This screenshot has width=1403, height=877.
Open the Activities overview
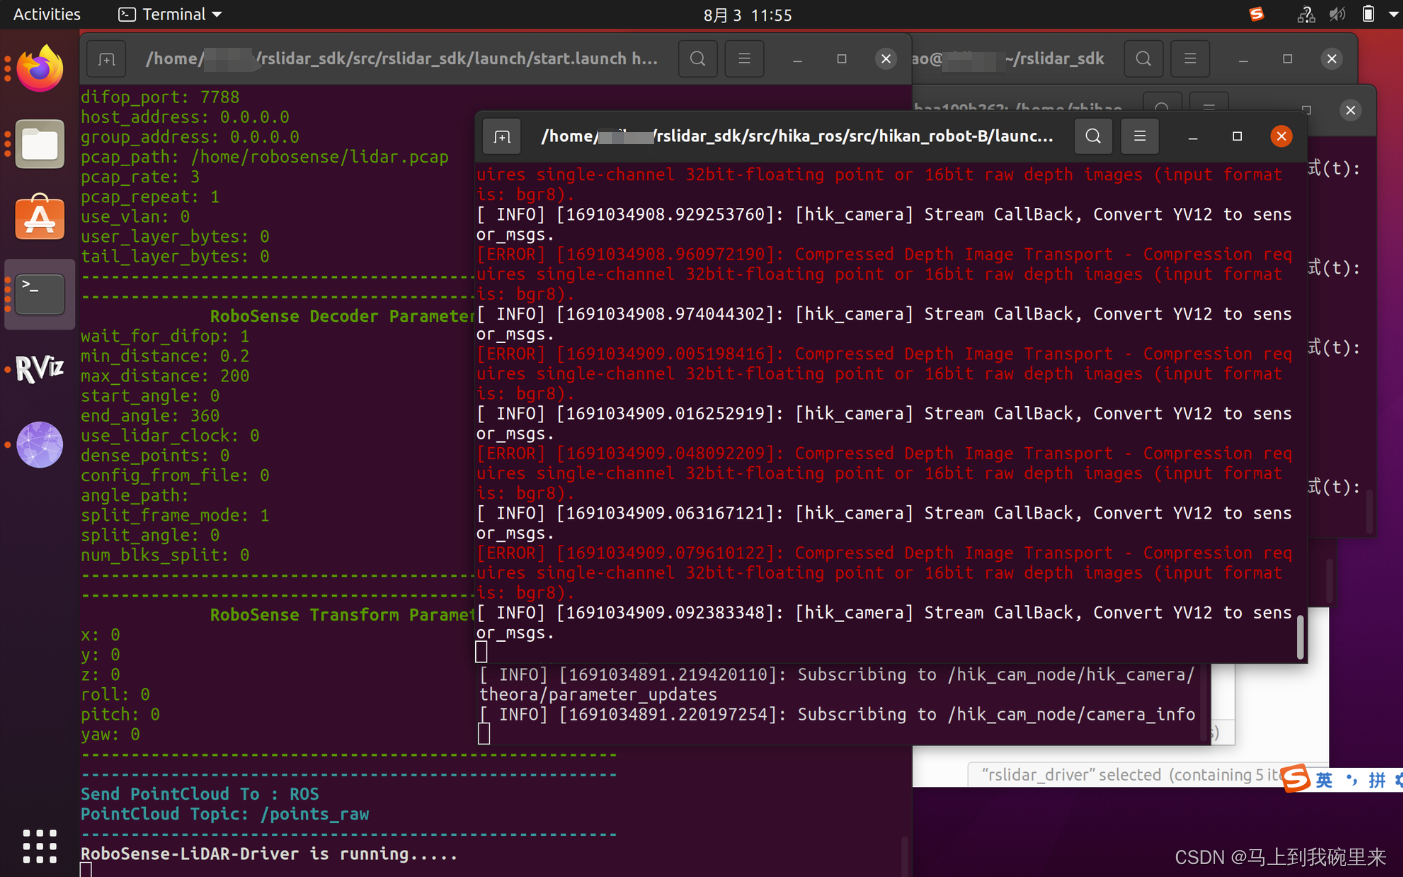[x=46, y=14]
